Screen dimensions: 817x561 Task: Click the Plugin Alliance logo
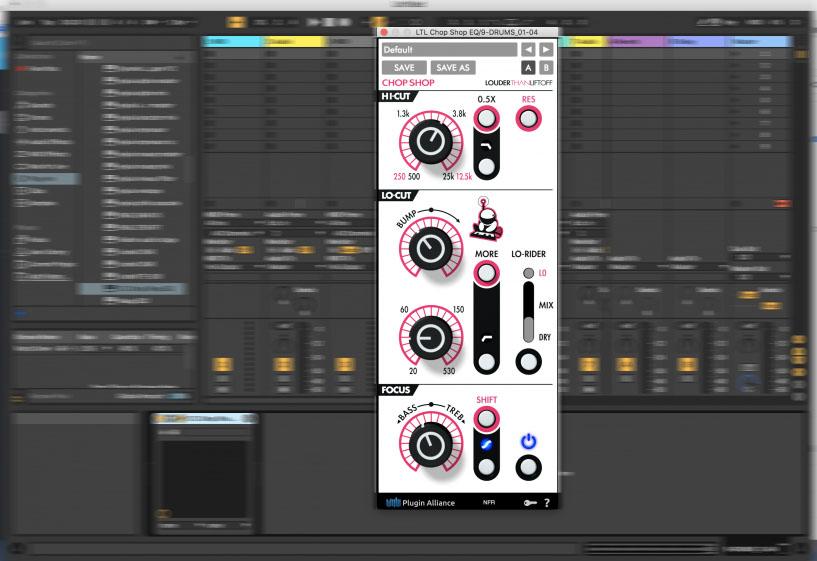click(x=419, y=502)
